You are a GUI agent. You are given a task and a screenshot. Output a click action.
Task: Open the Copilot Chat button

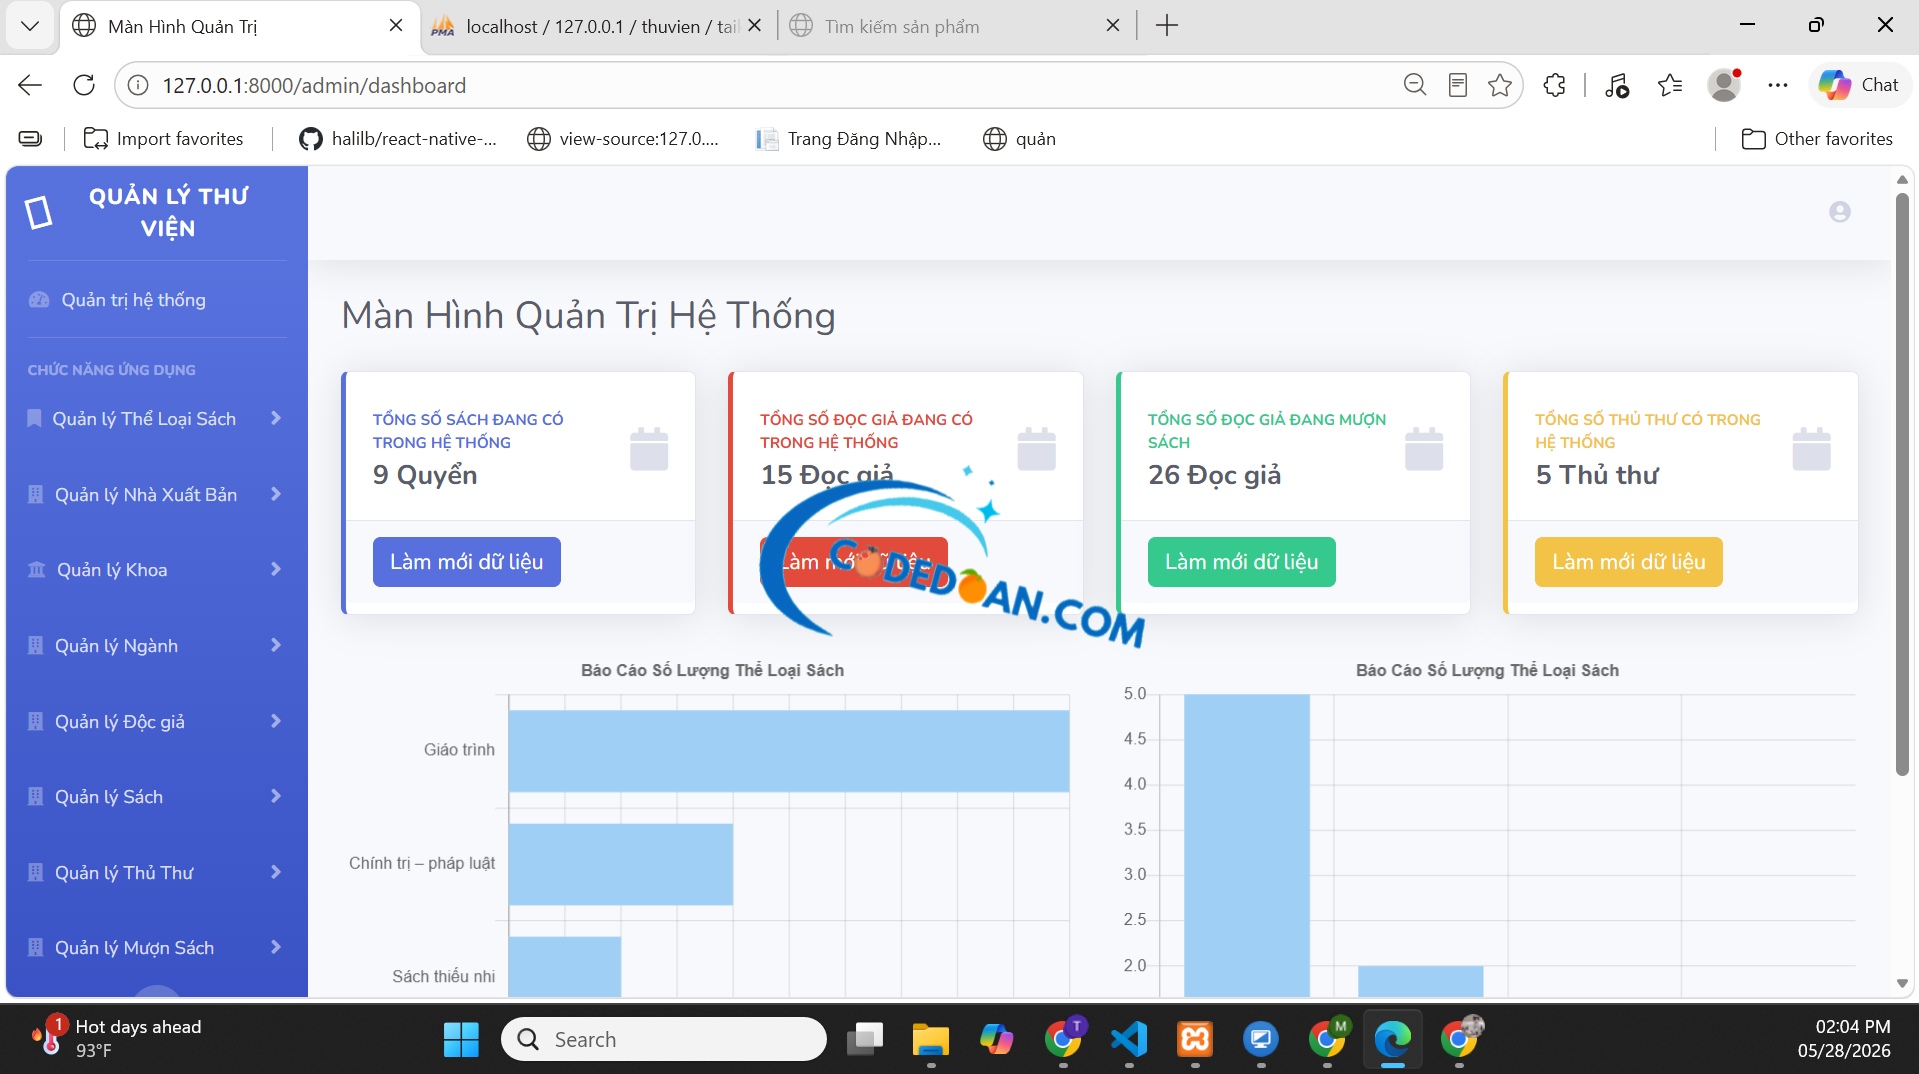[1859, 85]
